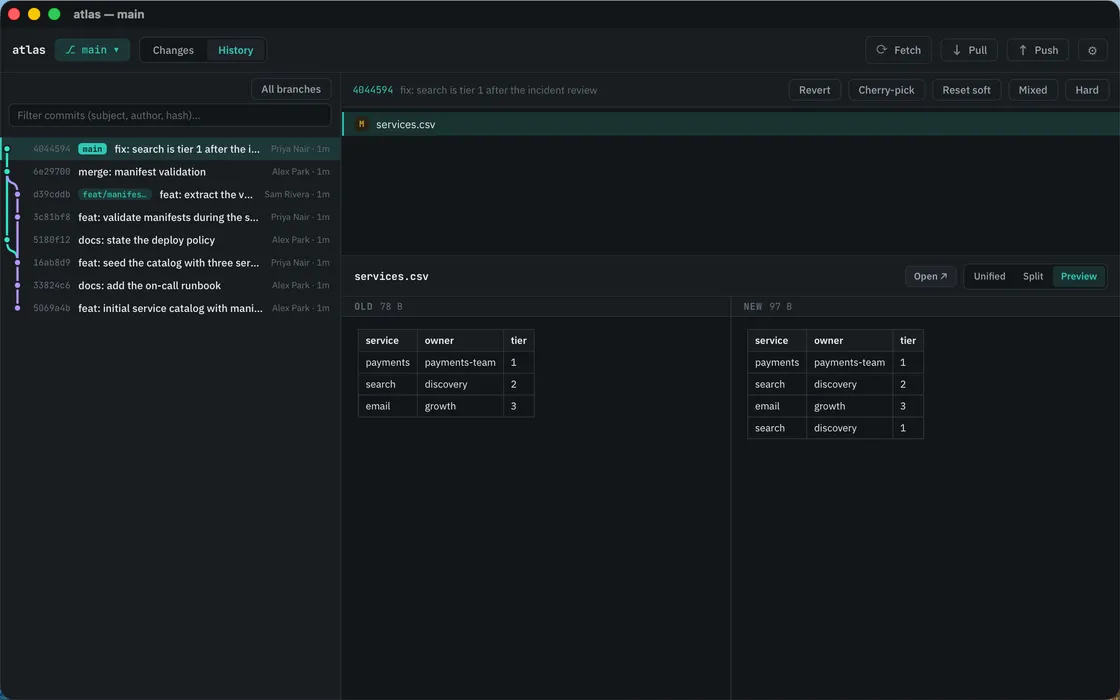Click the 'OLD 78 B' label
The height and width of the screenshot is (700, 1120).
[x=379, y=306]
